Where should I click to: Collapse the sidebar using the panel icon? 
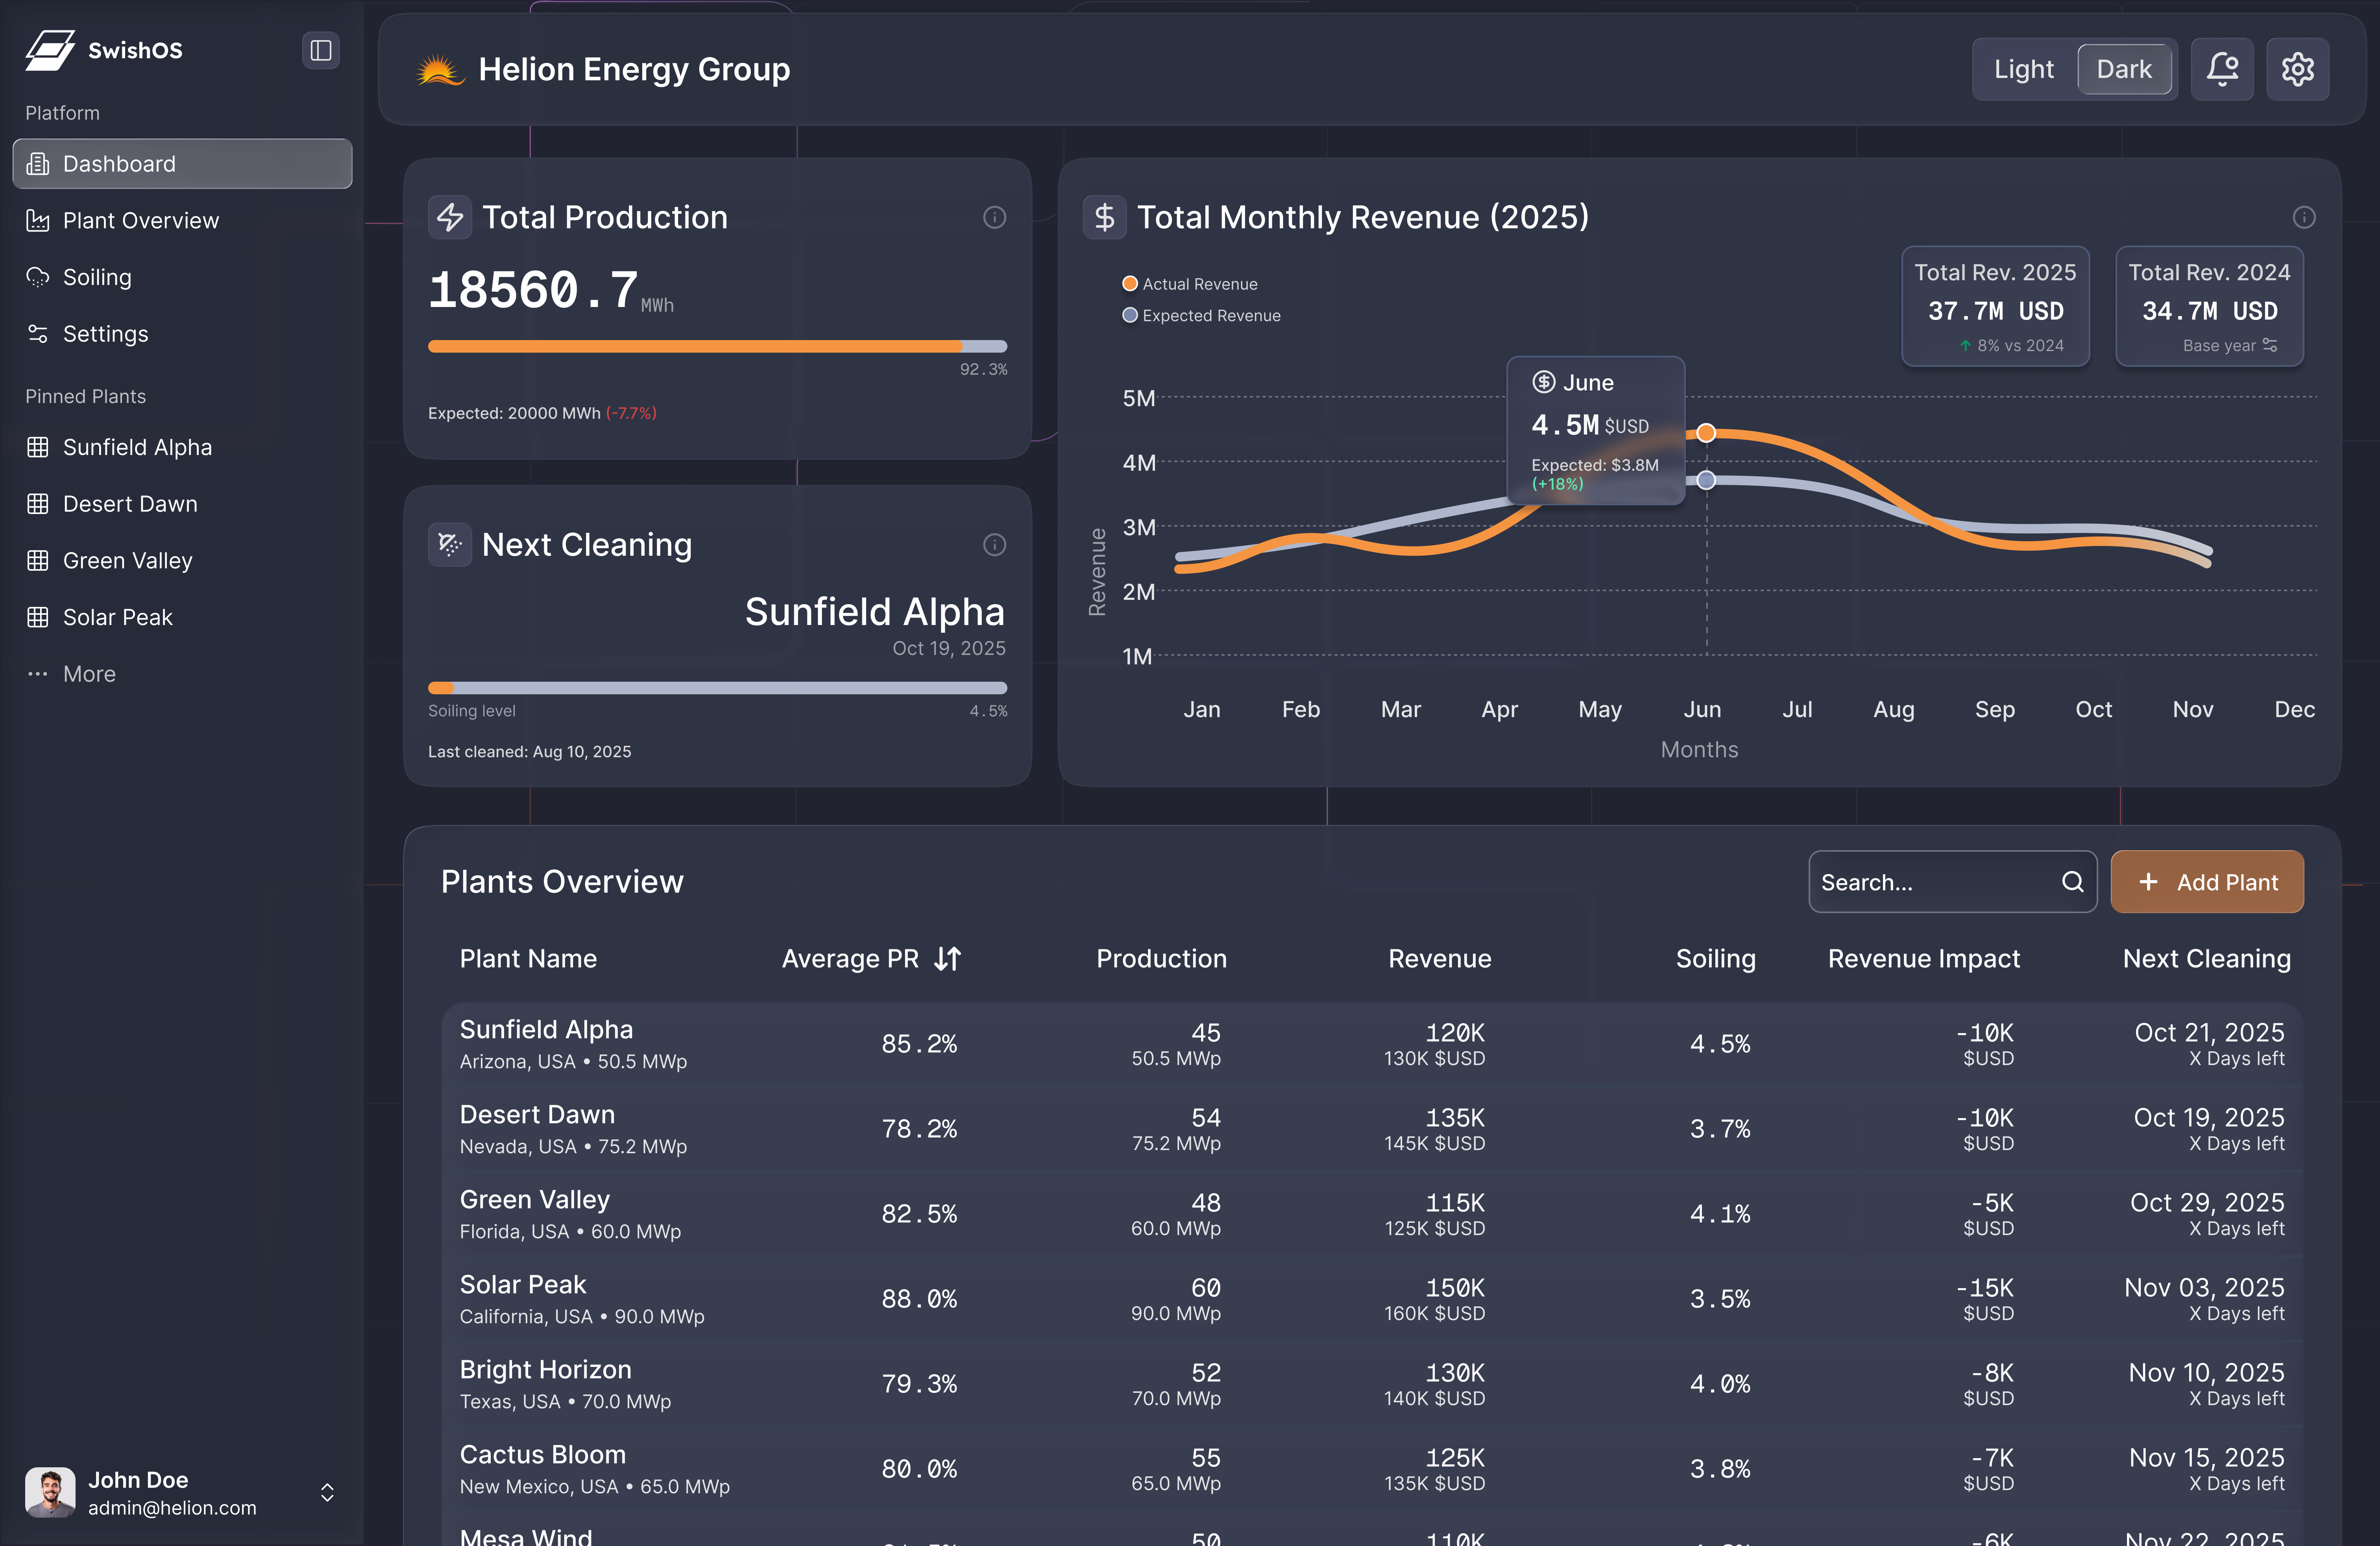(x=321, y=50)
